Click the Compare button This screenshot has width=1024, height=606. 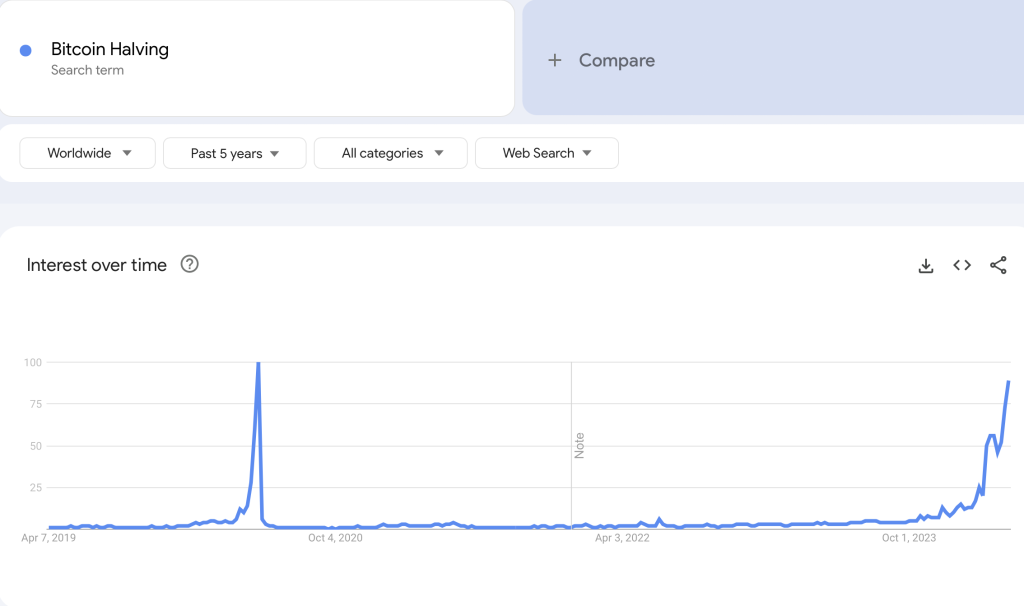[616, 60]
